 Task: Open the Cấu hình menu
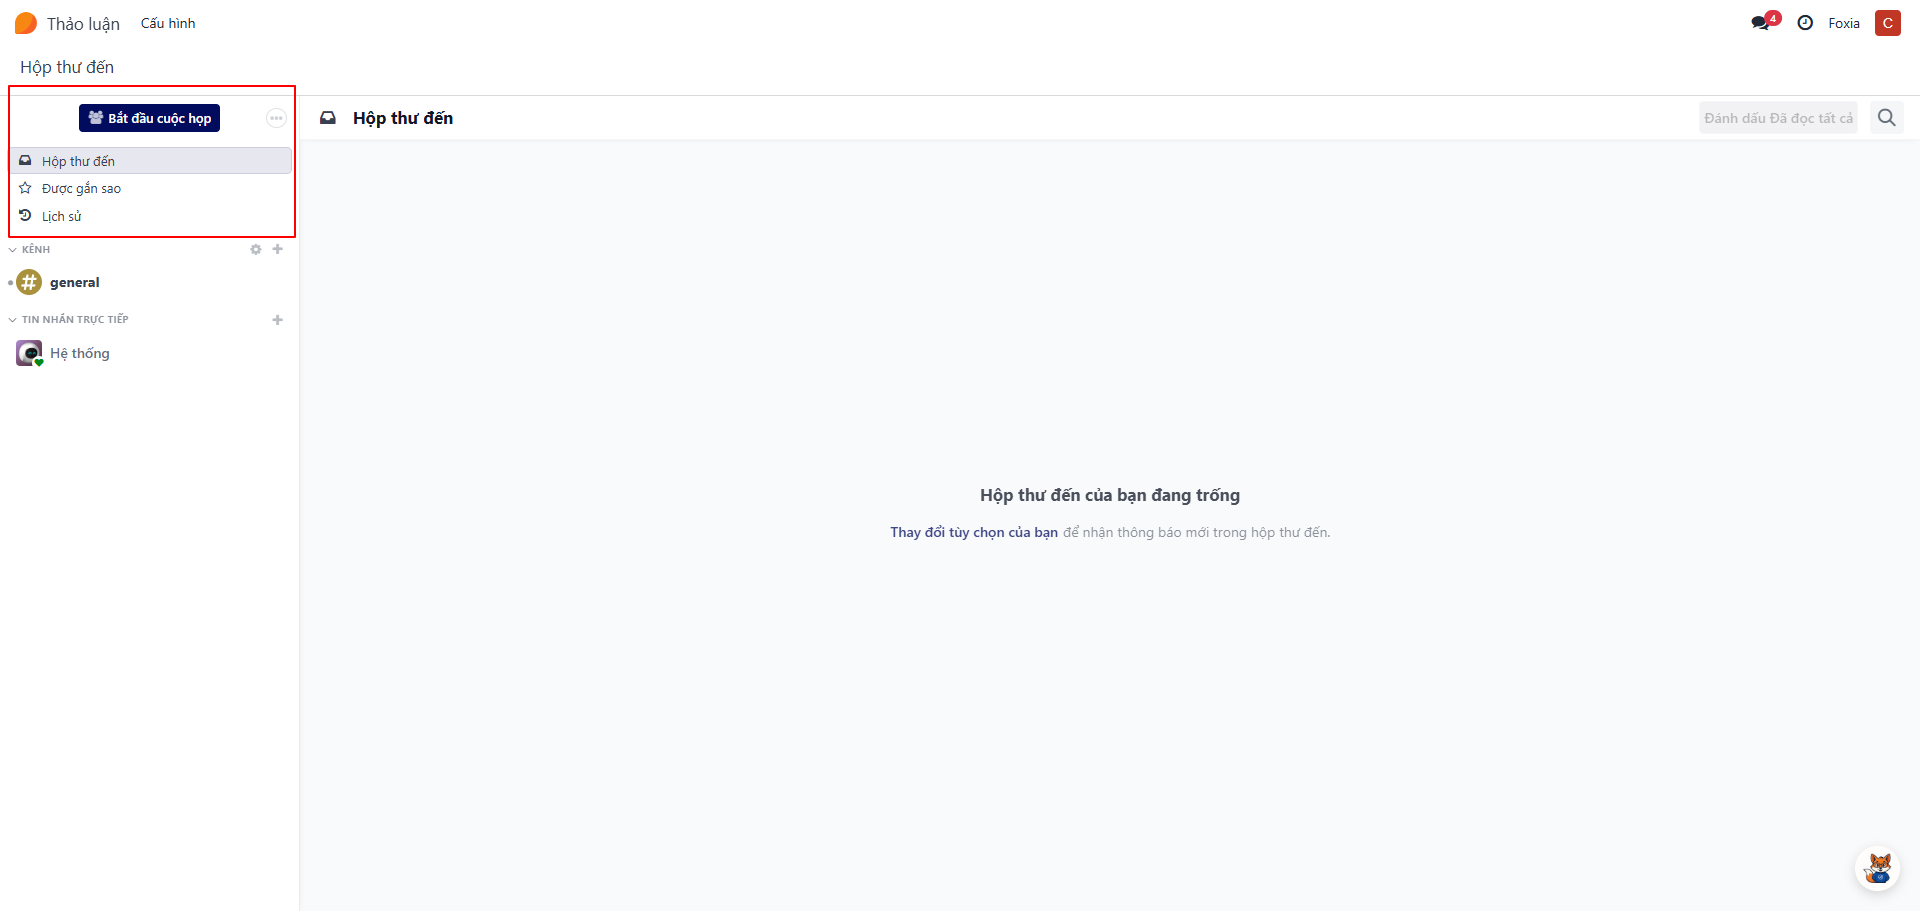pyautogui.click(x=168, y=23)
